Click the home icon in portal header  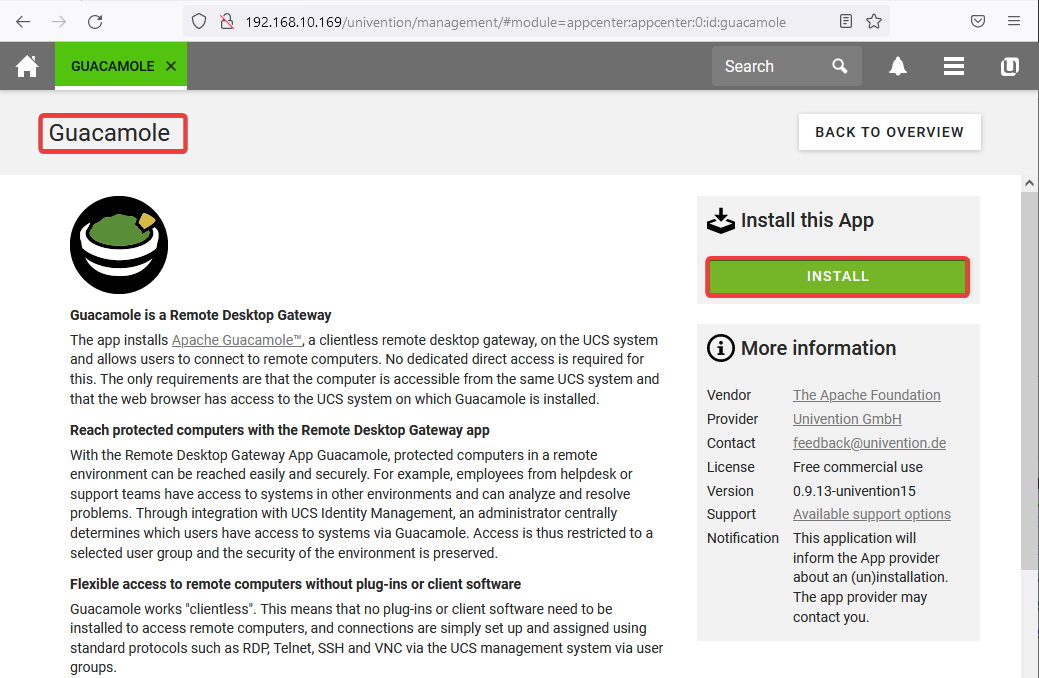27,66
